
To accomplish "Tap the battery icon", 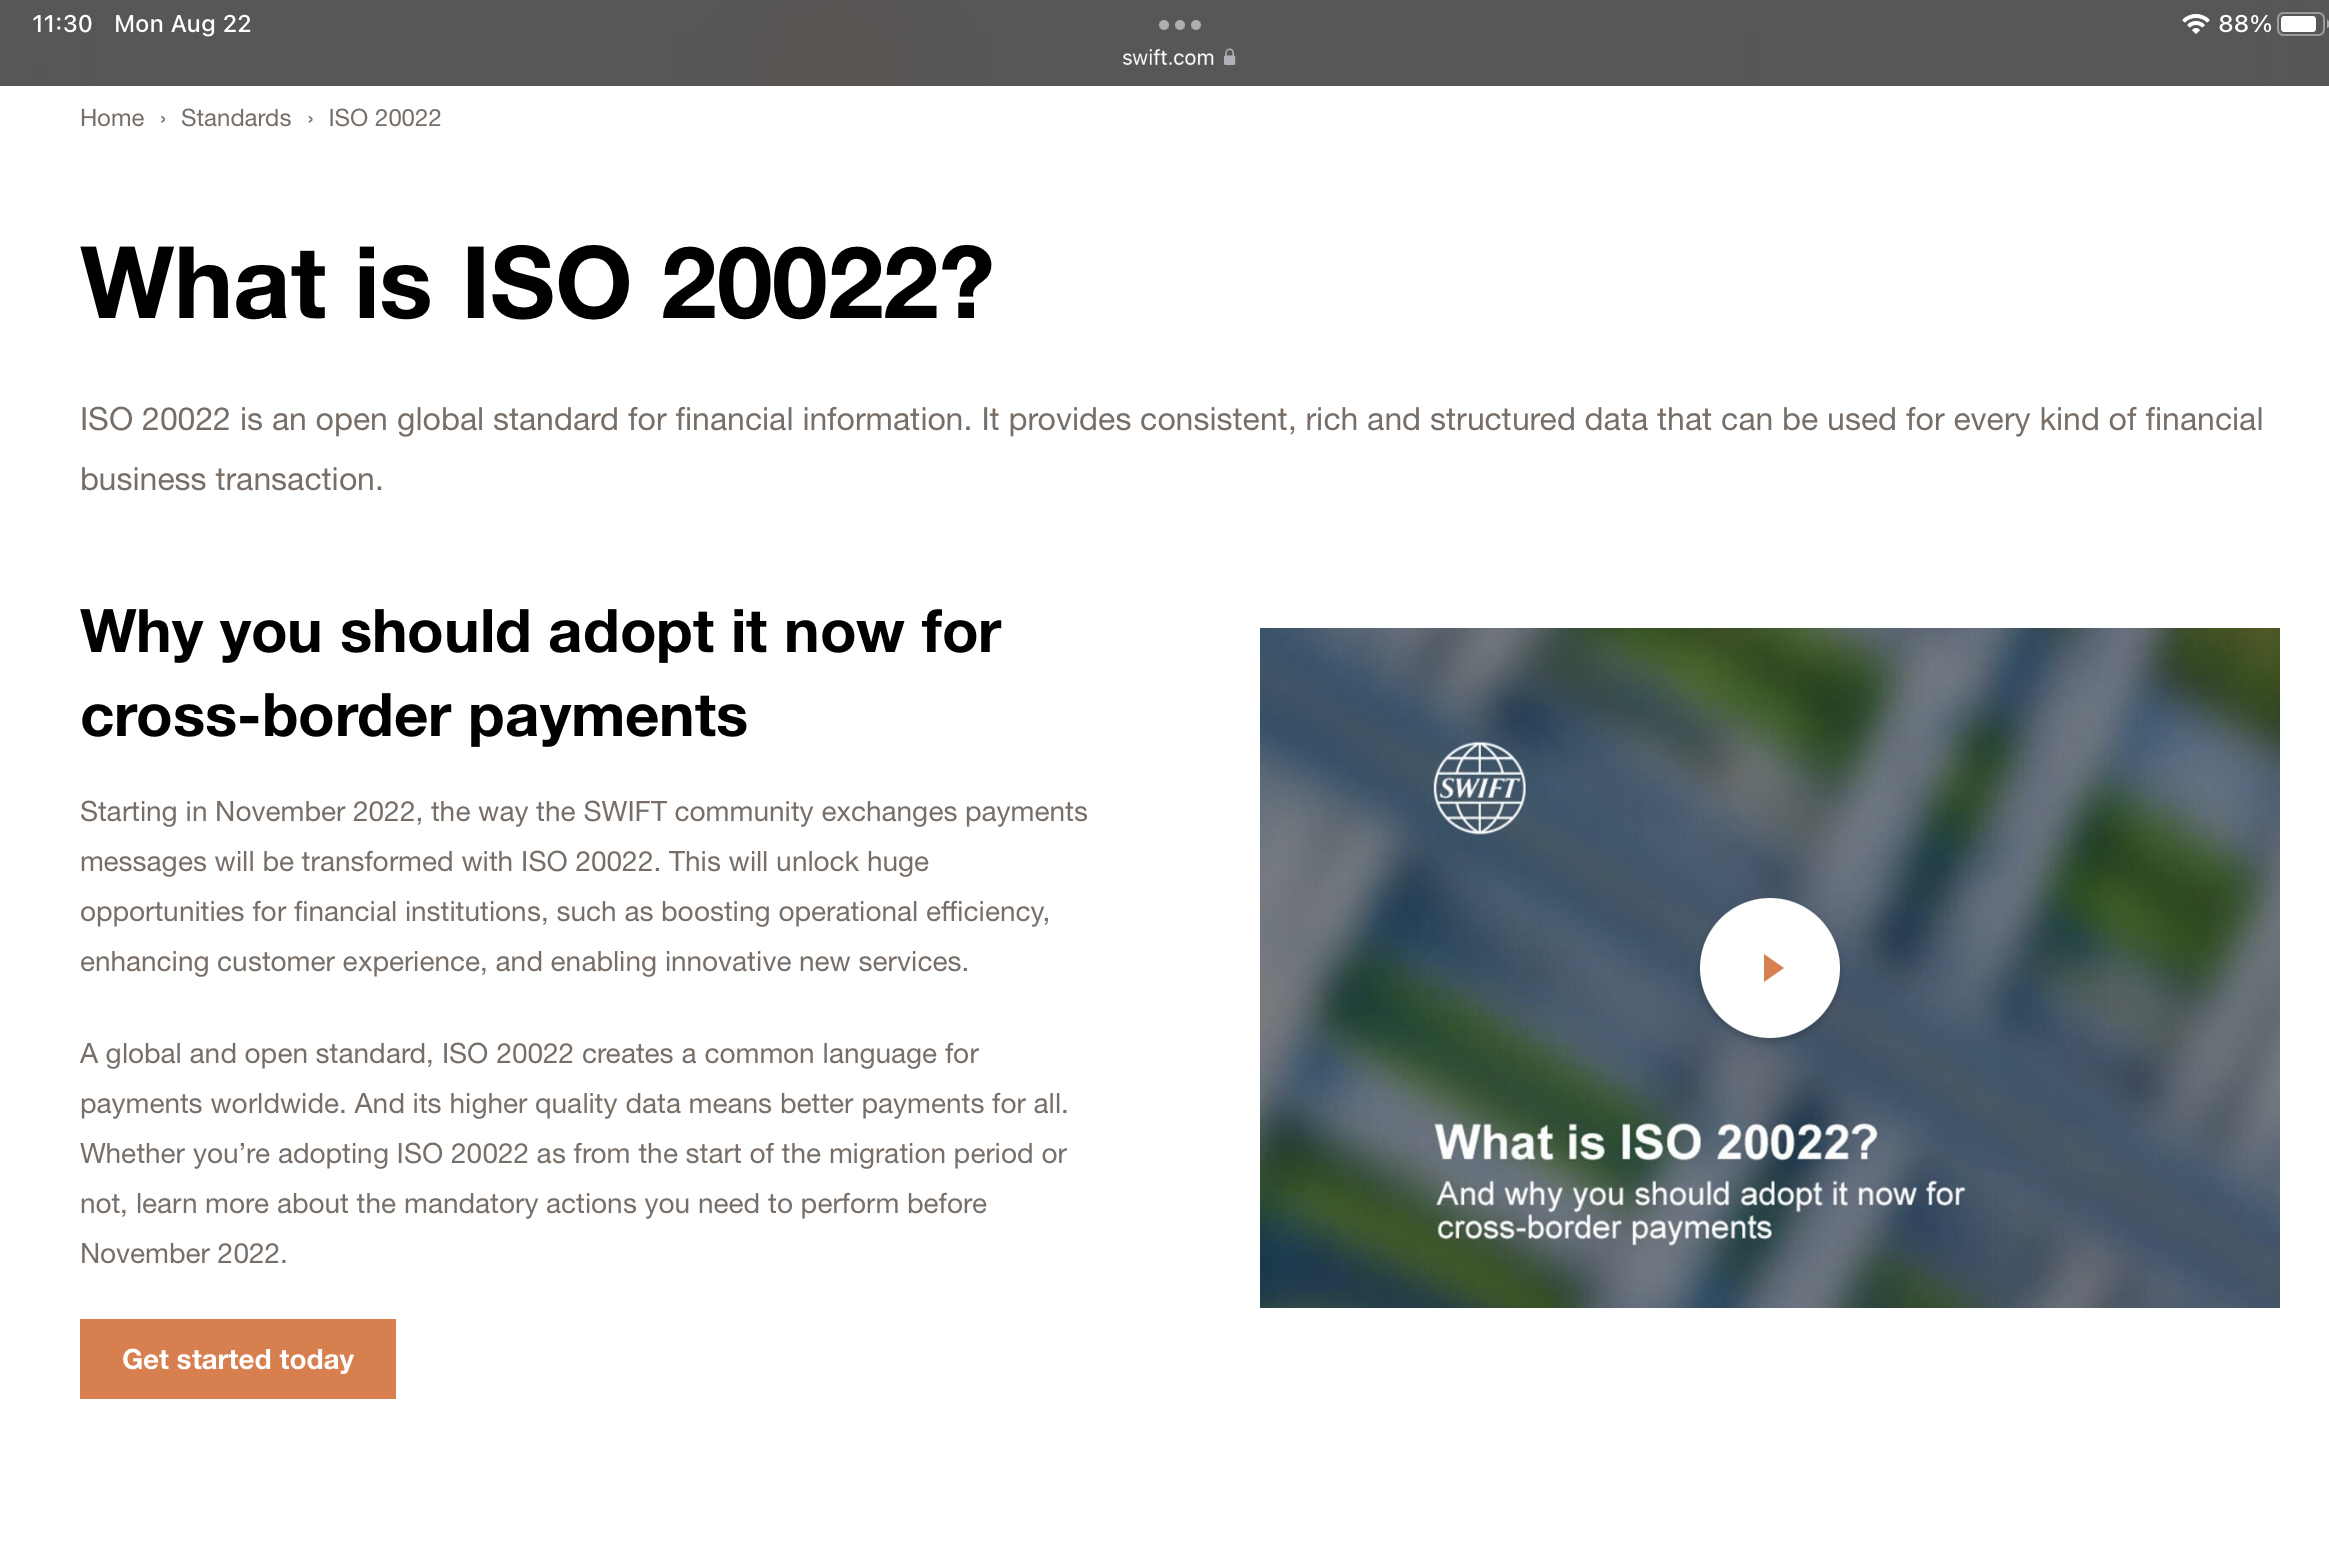I will pos(2299,24).
